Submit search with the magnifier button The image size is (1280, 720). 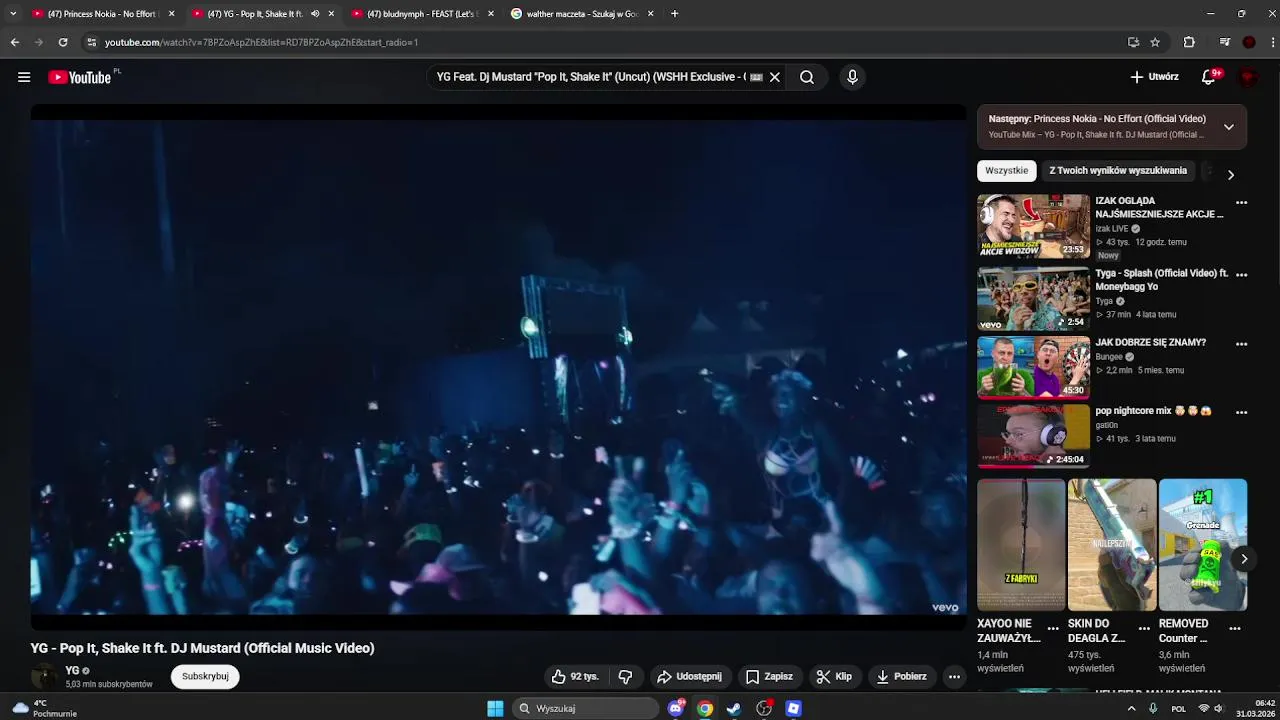[807, 77]
